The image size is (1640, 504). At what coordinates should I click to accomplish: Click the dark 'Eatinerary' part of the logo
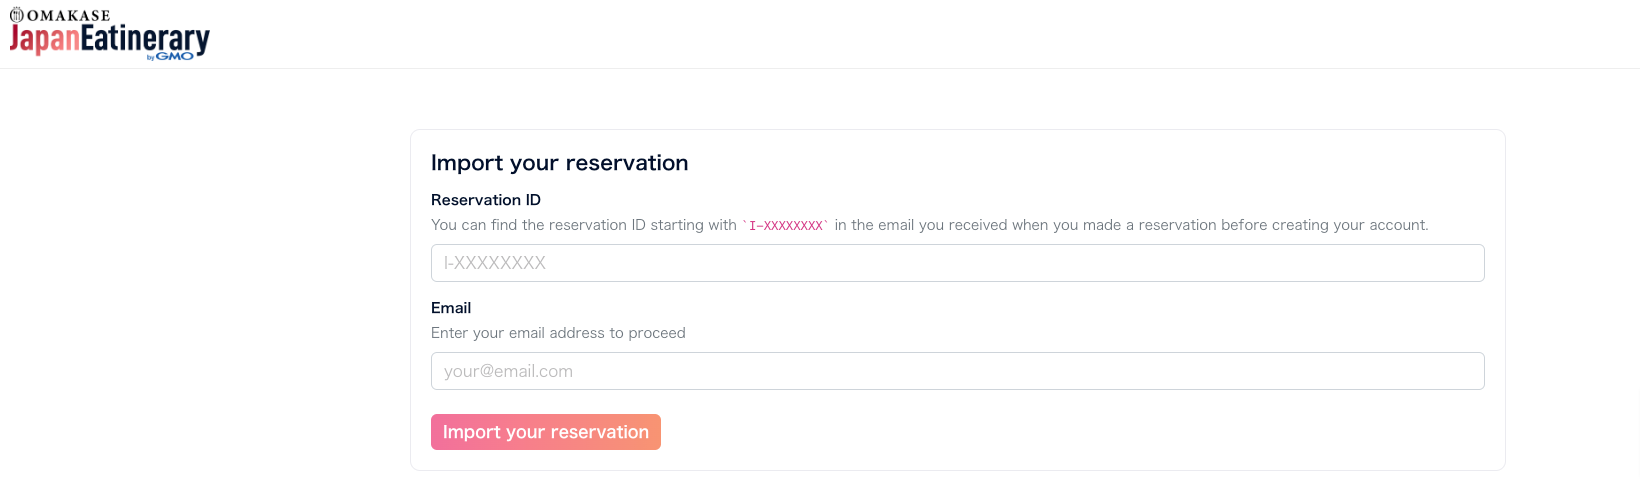coord(145,39)
